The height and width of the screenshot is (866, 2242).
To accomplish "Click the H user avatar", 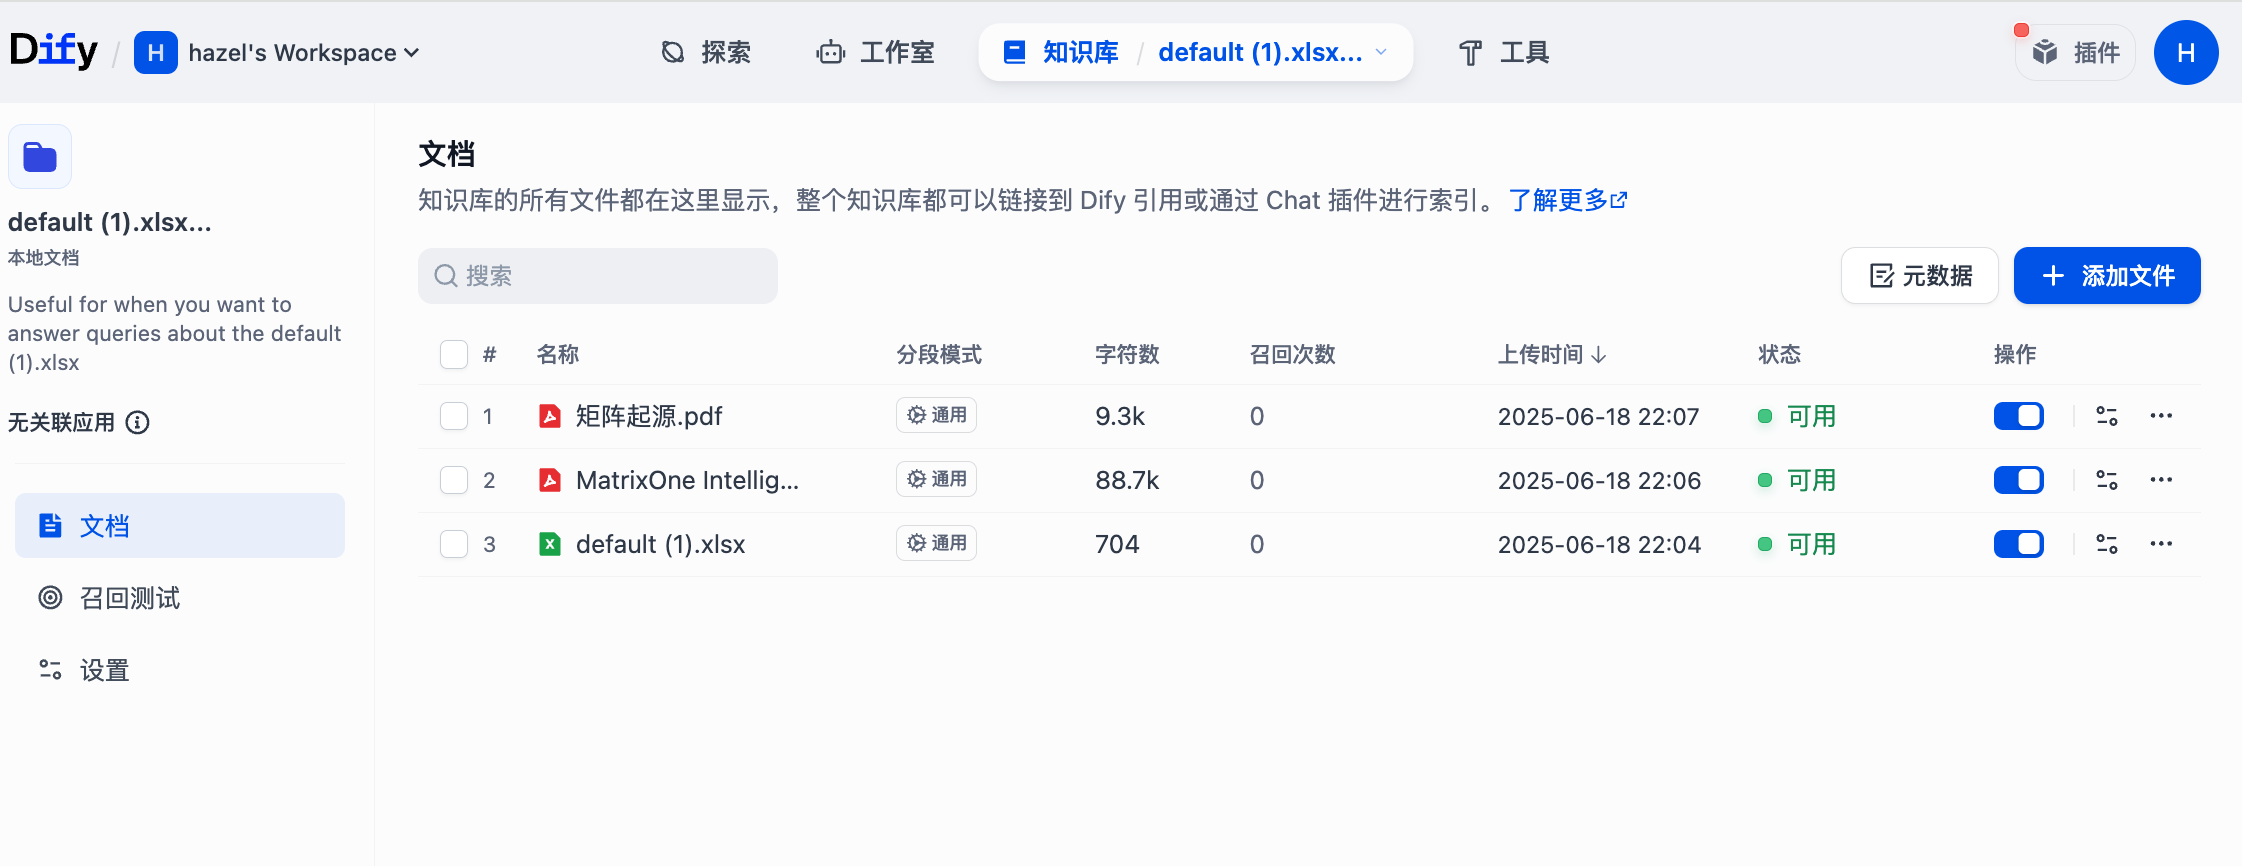I will (2186, 53).
